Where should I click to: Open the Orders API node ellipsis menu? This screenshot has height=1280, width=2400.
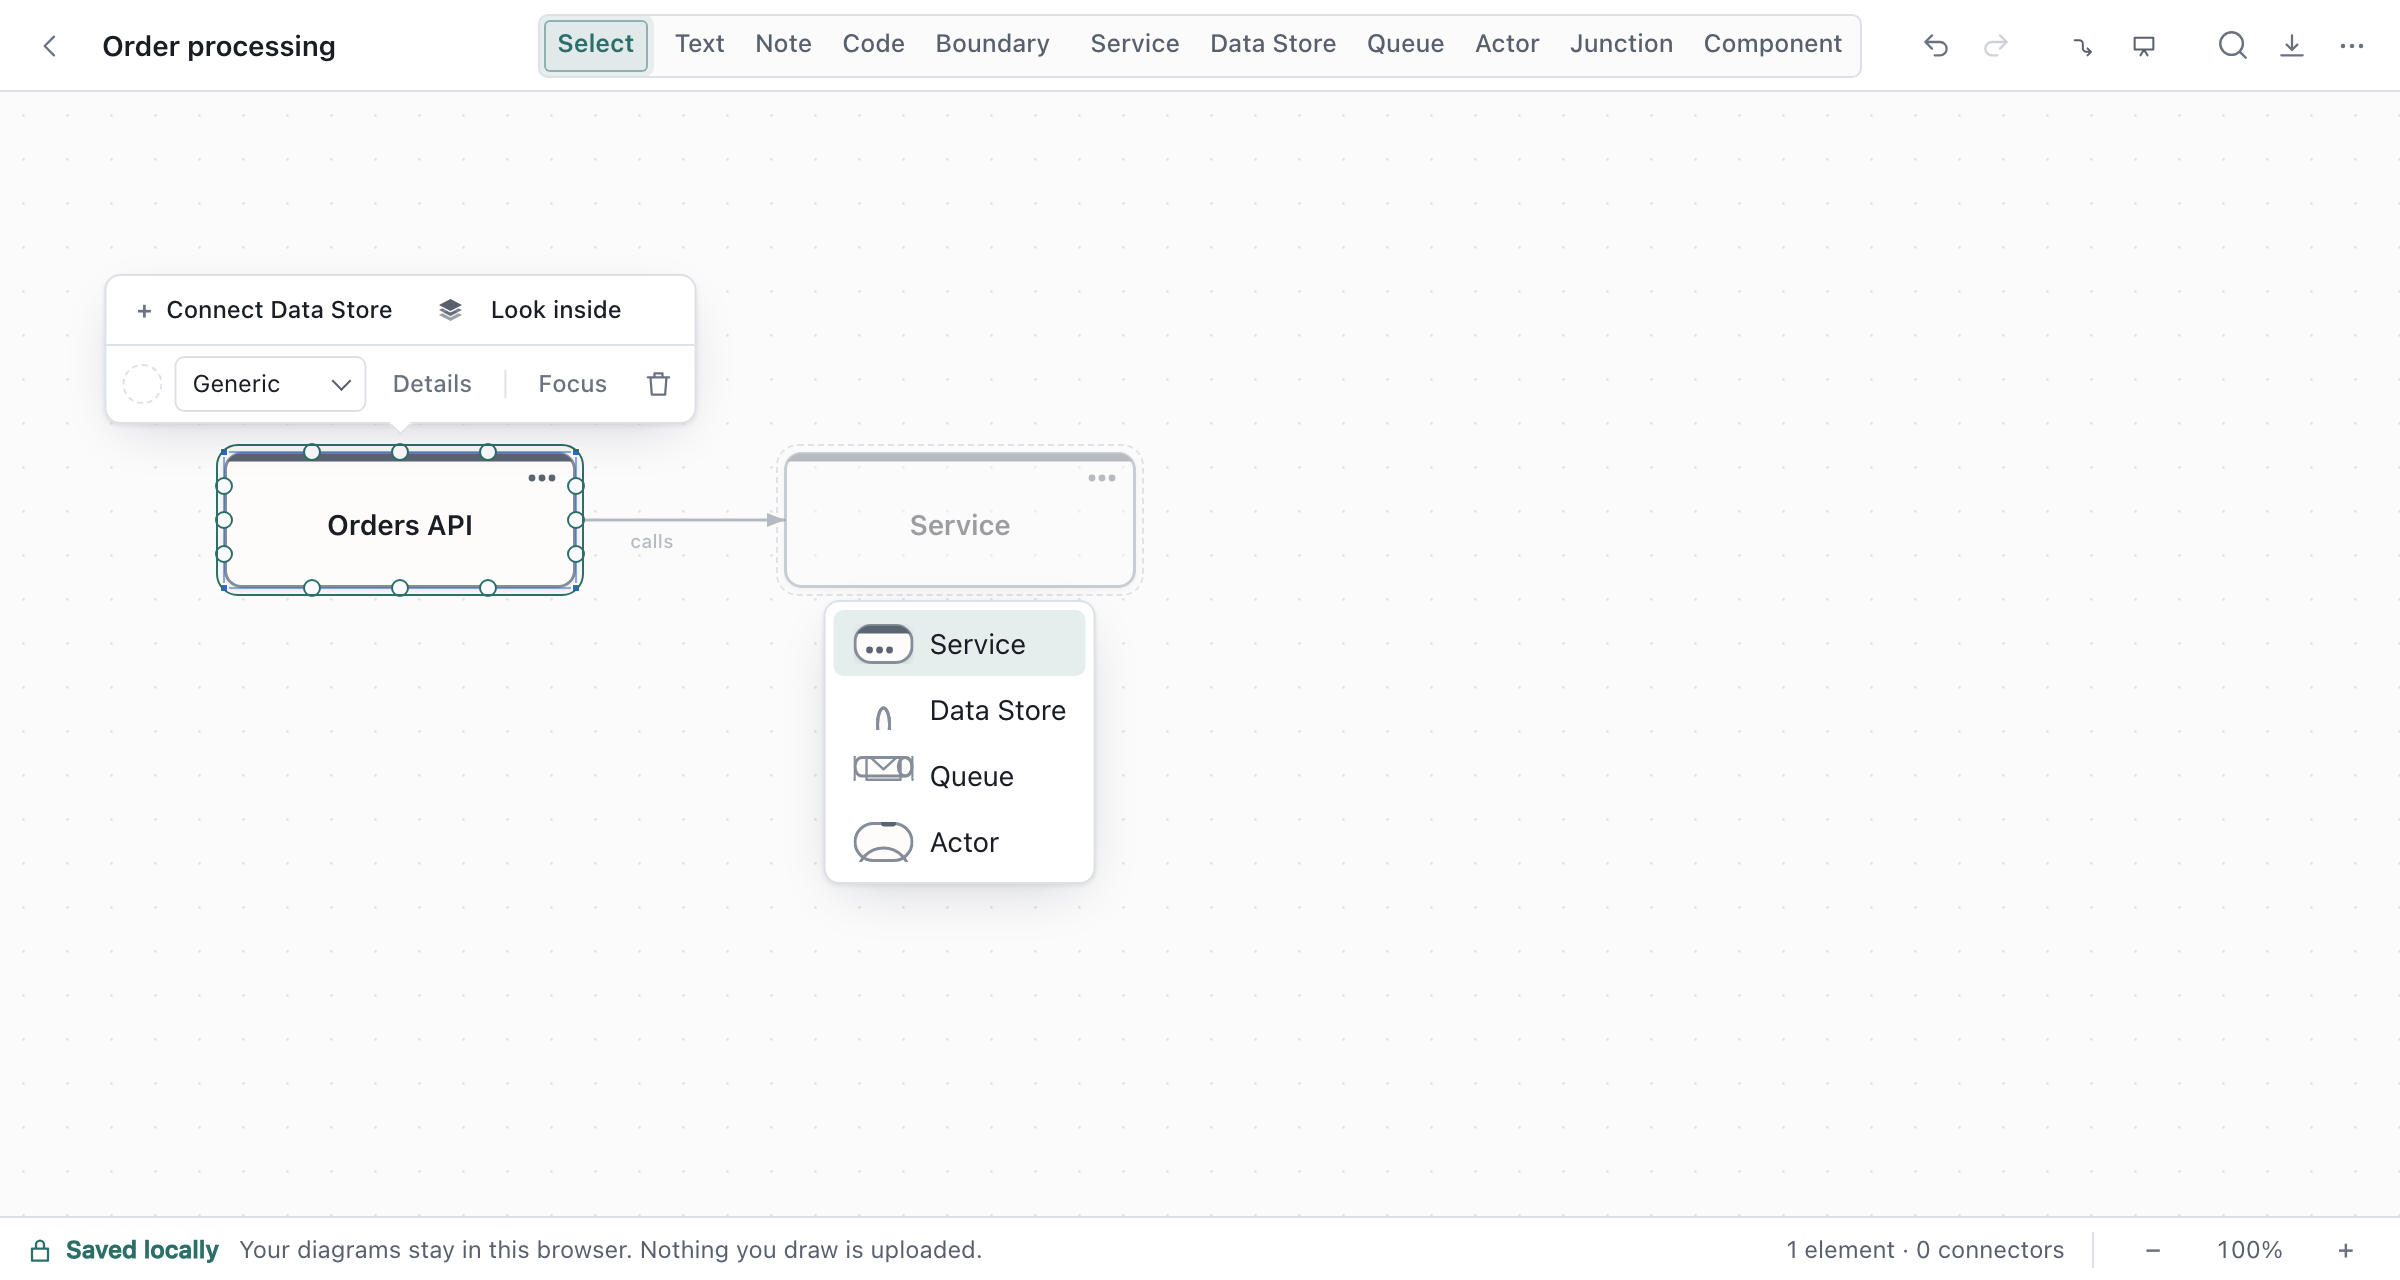(542, 478)
